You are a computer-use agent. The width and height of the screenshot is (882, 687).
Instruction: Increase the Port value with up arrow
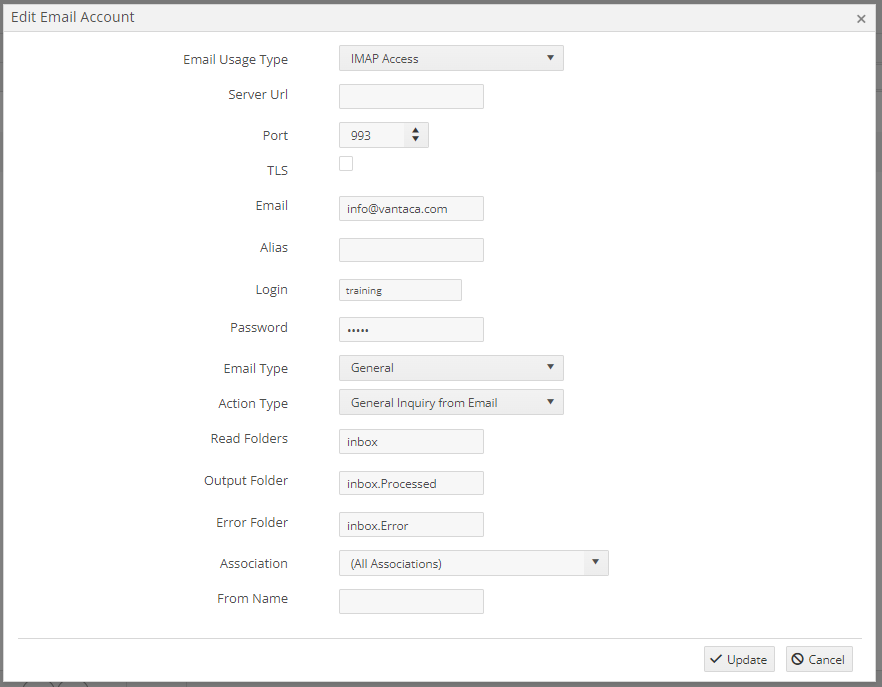(x=415, y=131)
